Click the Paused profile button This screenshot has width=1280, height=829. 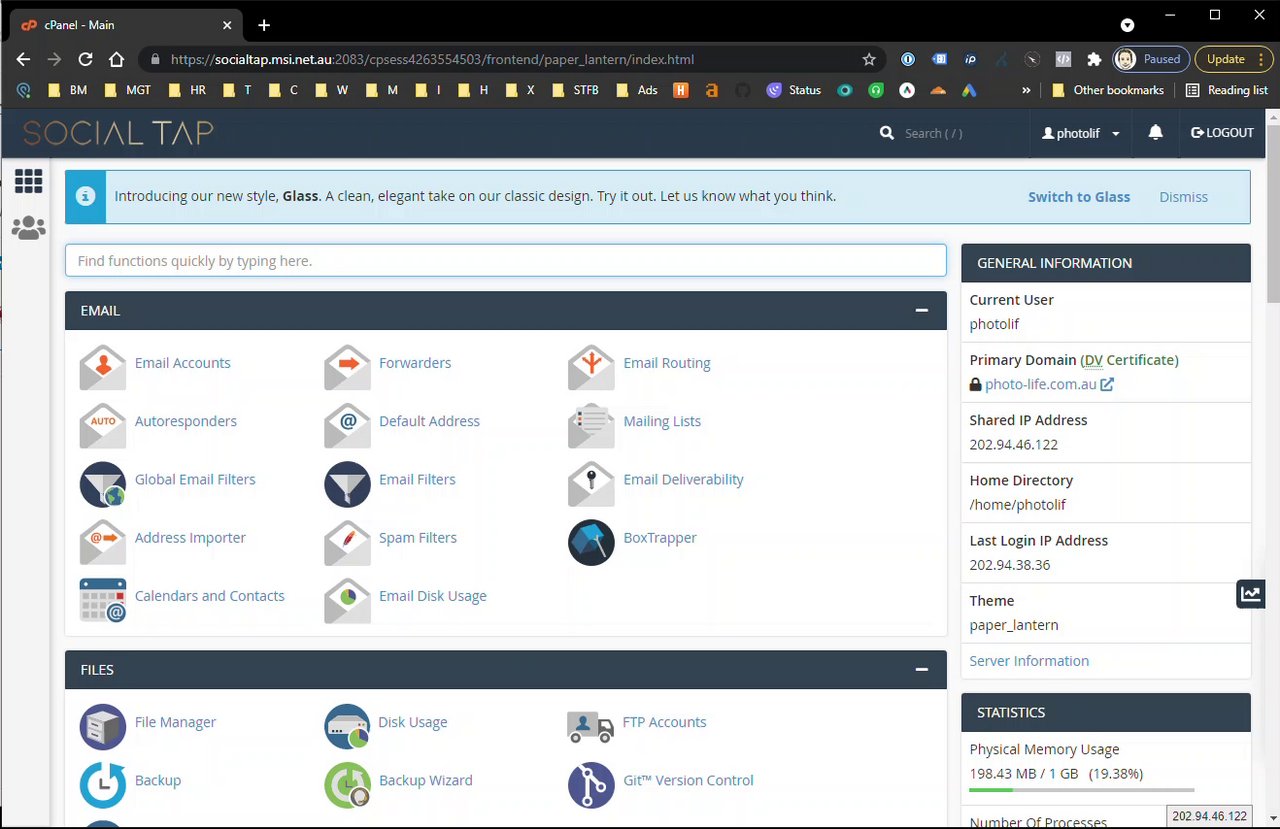[1151, 59]
